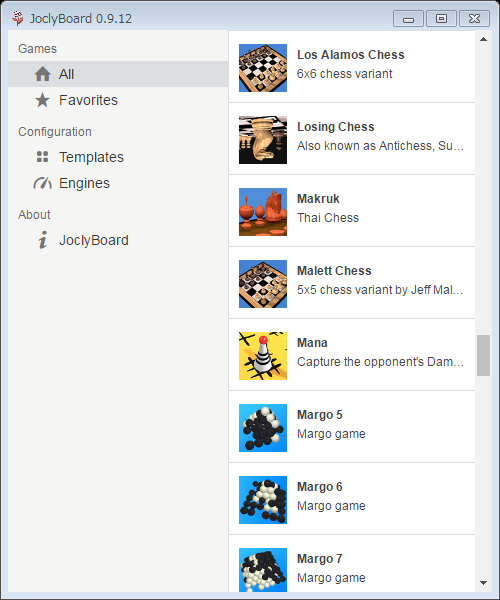The width and height of the screenshot is (500, 600).
Task: Select the Mana game icon
Action: click(263, 356)
